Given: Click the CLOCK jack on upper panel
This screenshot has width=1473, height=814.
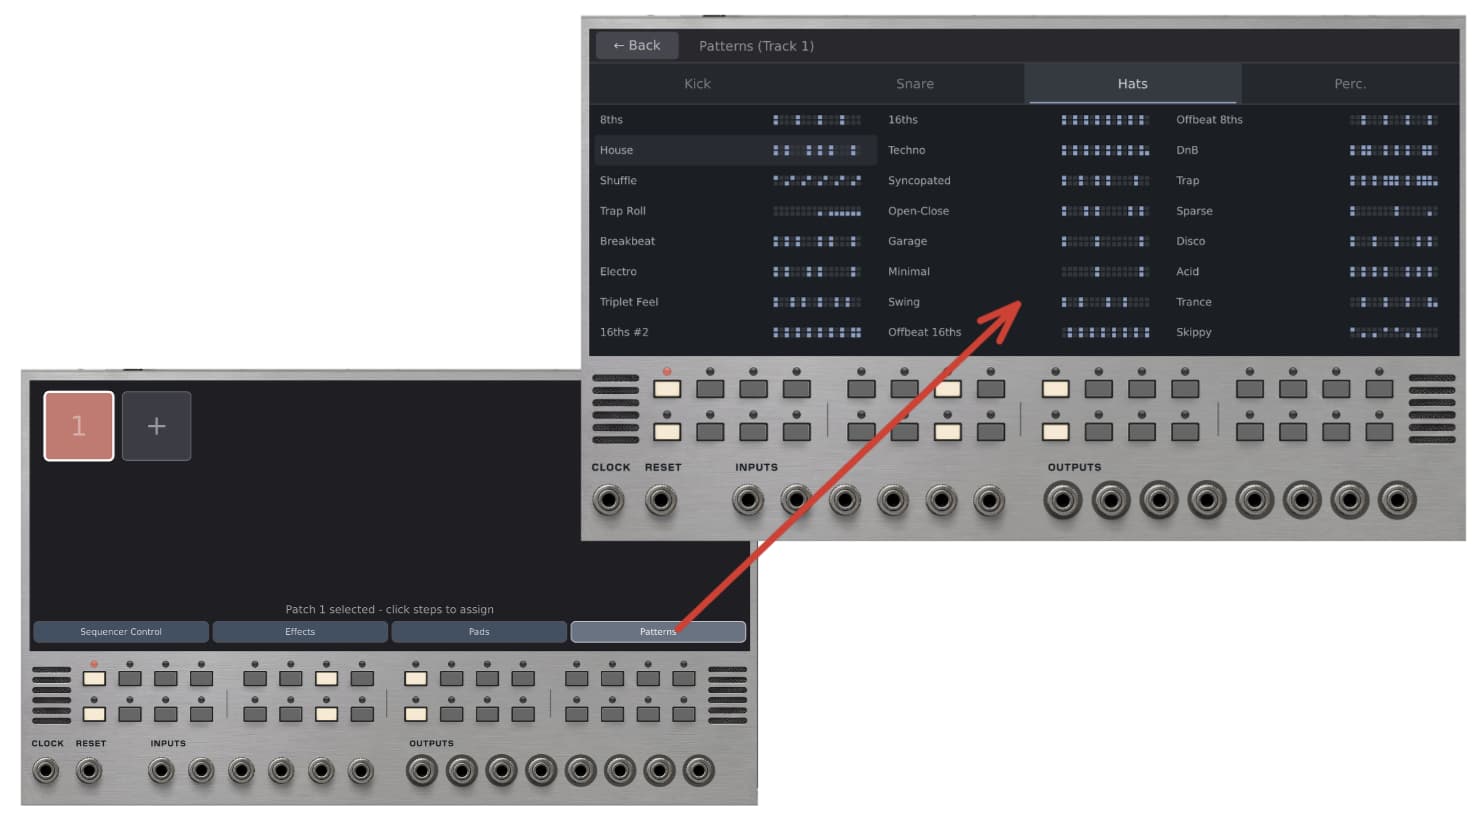Looking at the screenshot, I should coord(608,499).
